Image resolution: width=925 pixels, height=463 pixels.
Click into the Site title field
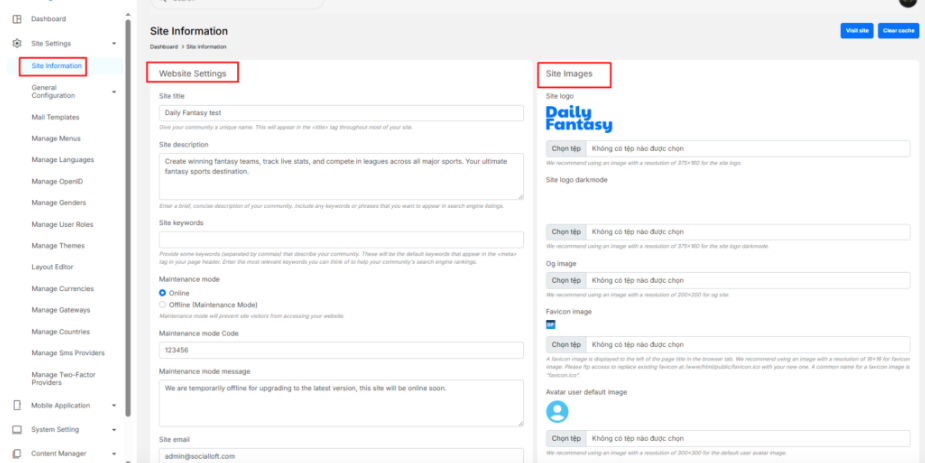coord(341,114)
